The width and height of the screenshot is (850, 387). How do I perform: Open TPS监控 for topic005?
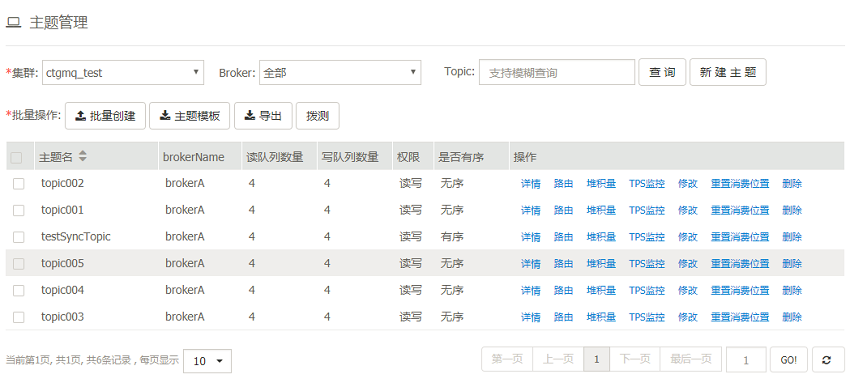point(647,264)
